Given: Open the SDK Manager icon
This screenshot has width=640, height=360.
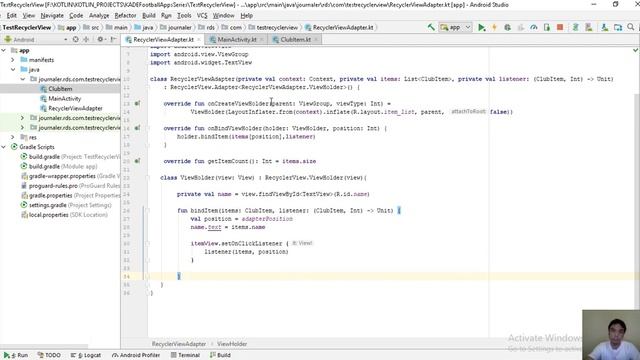Looking at the screenshot, I should pyautogui.click(x=604, y=27).
